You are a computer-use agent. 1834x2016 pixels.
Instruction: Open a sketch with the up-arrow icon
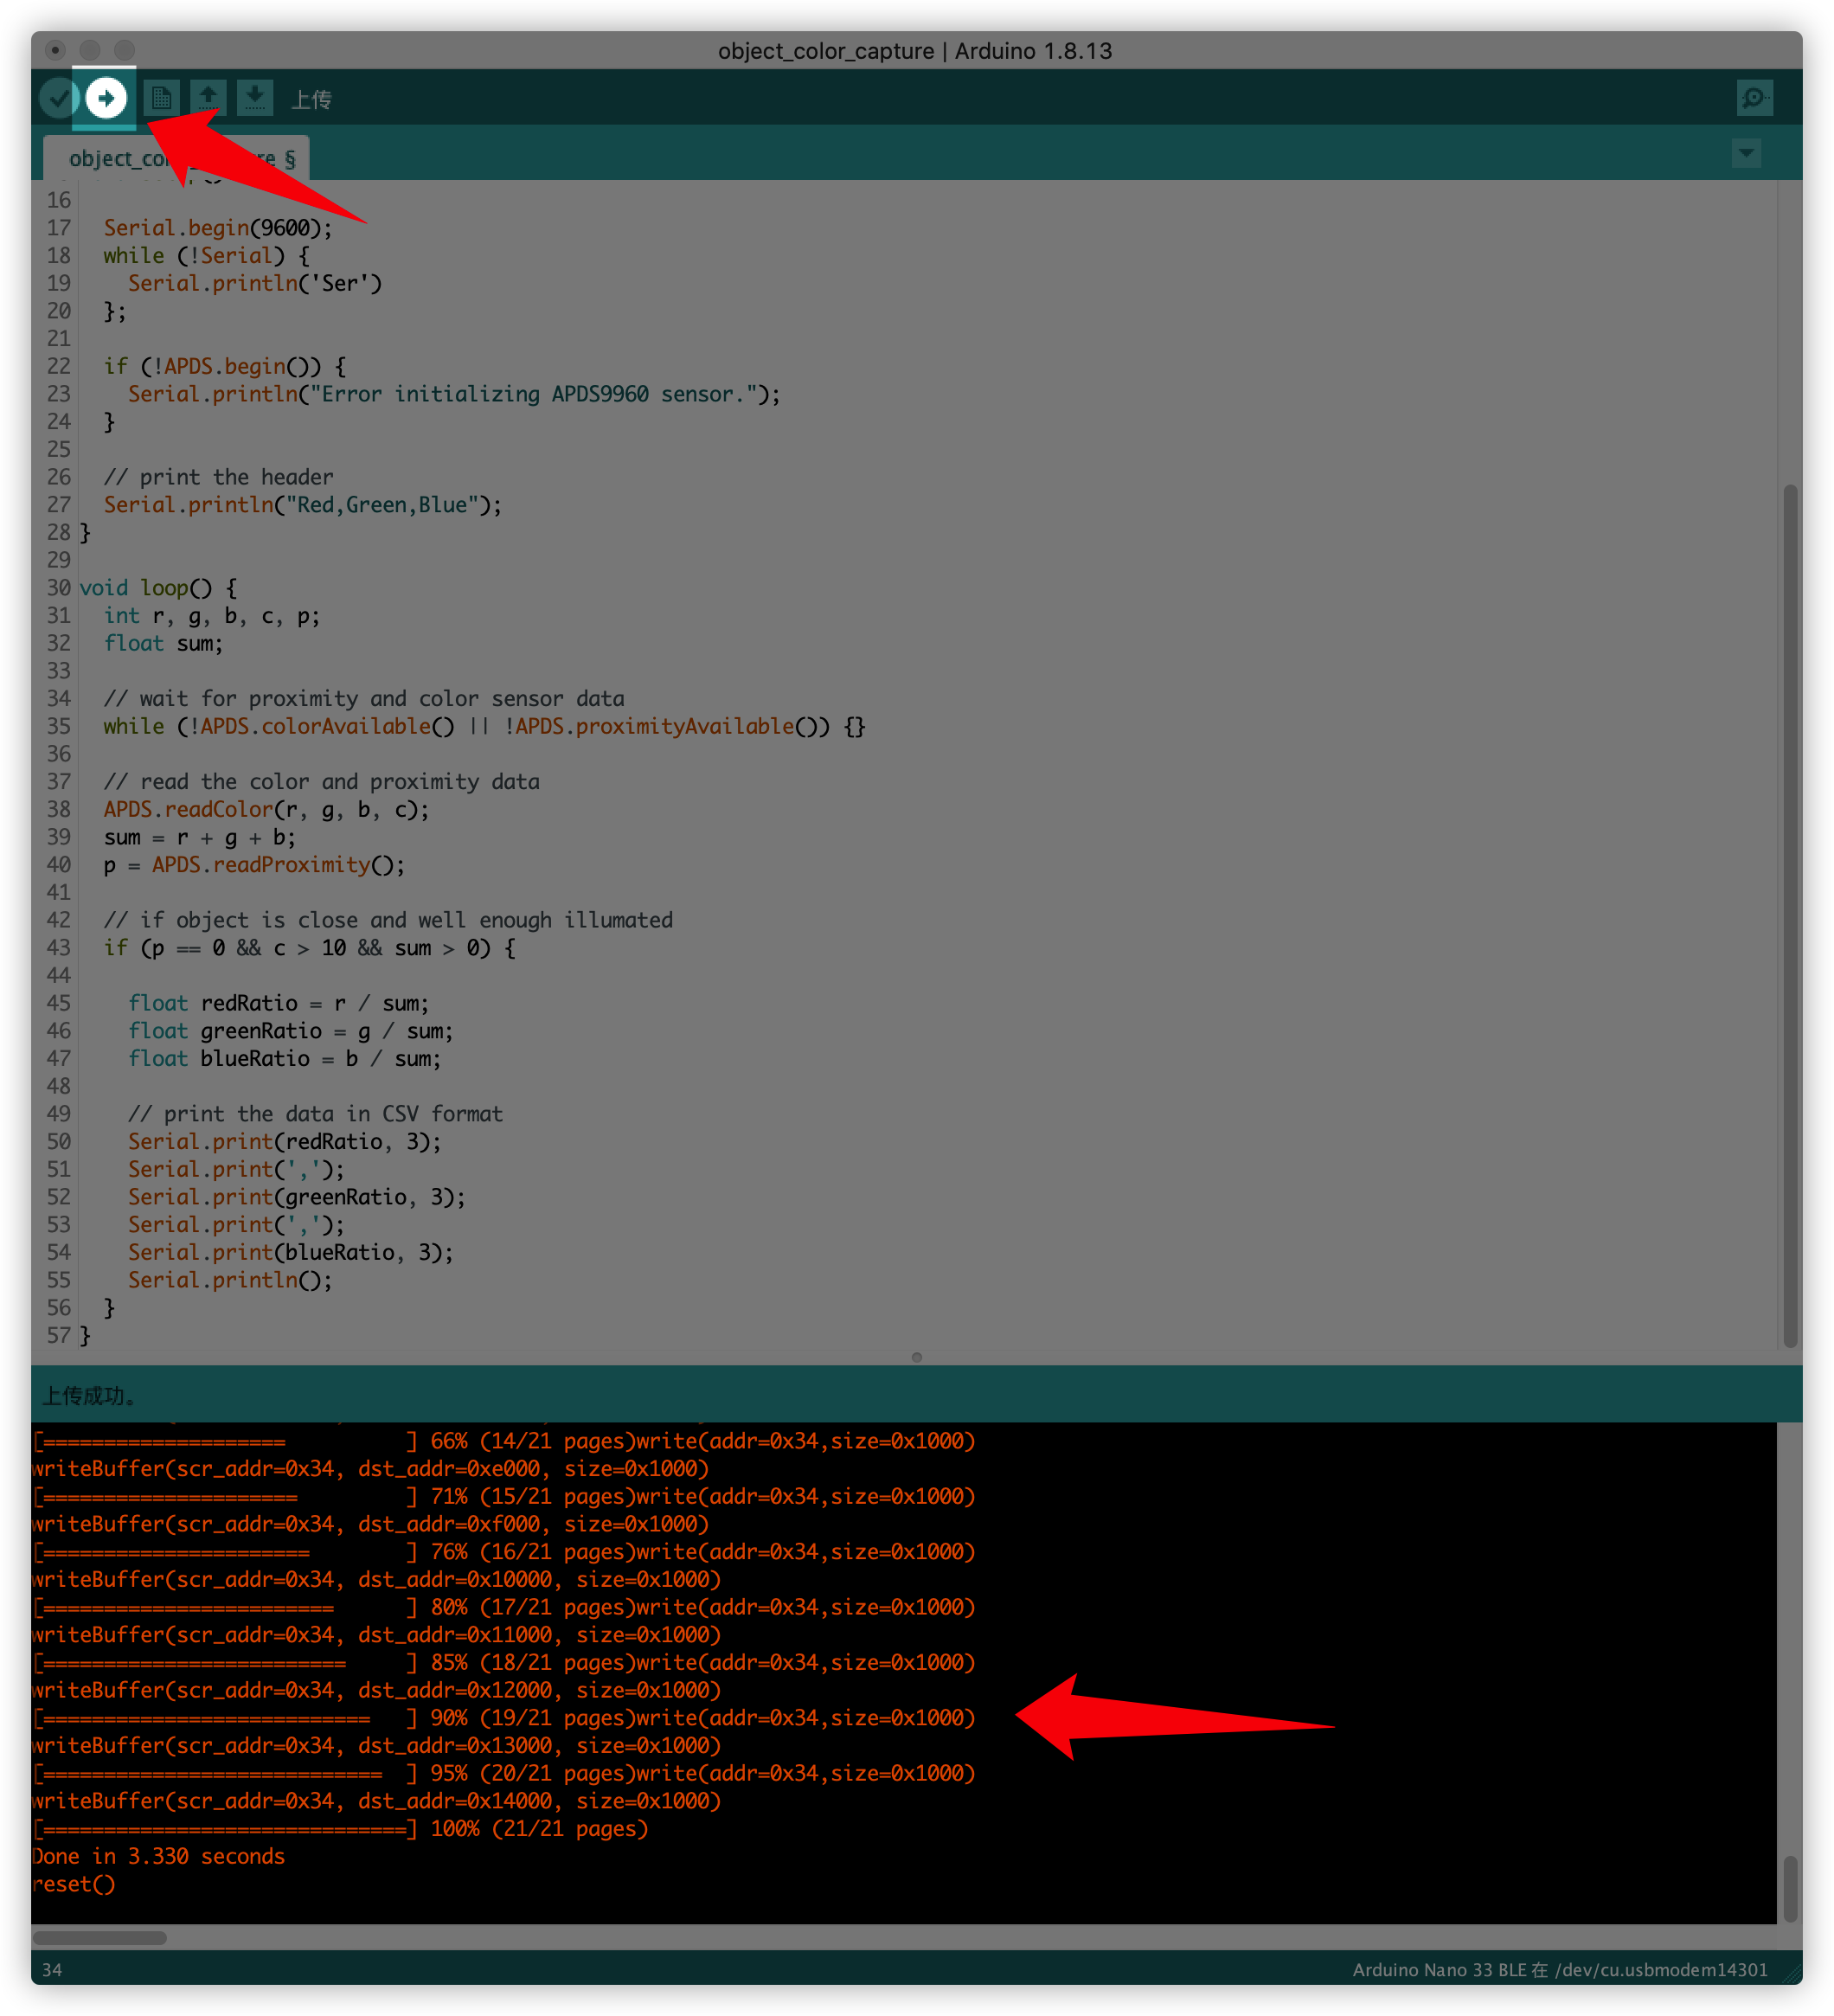click(x=208, y=98)
